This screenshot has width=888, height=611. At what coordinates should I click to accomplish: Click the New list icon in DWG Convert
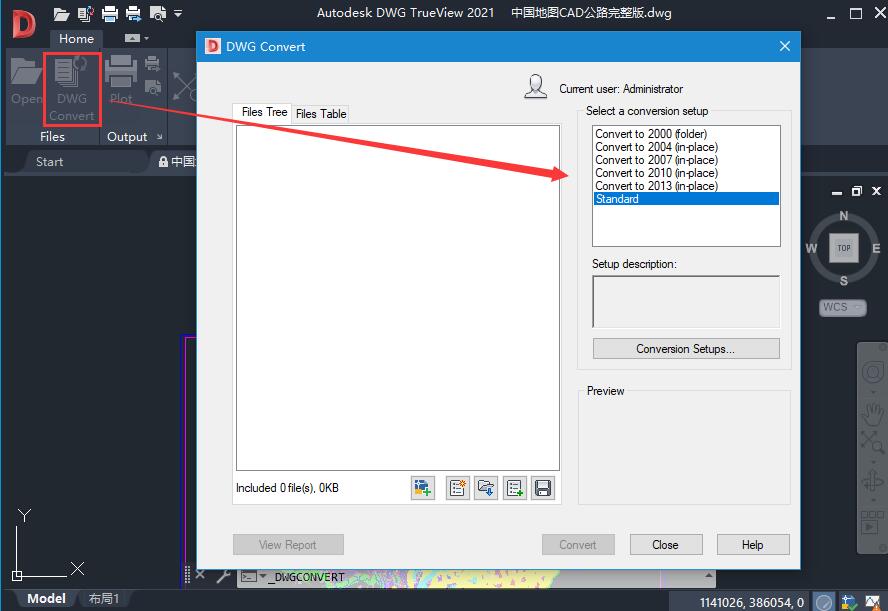tap(458, 488)
